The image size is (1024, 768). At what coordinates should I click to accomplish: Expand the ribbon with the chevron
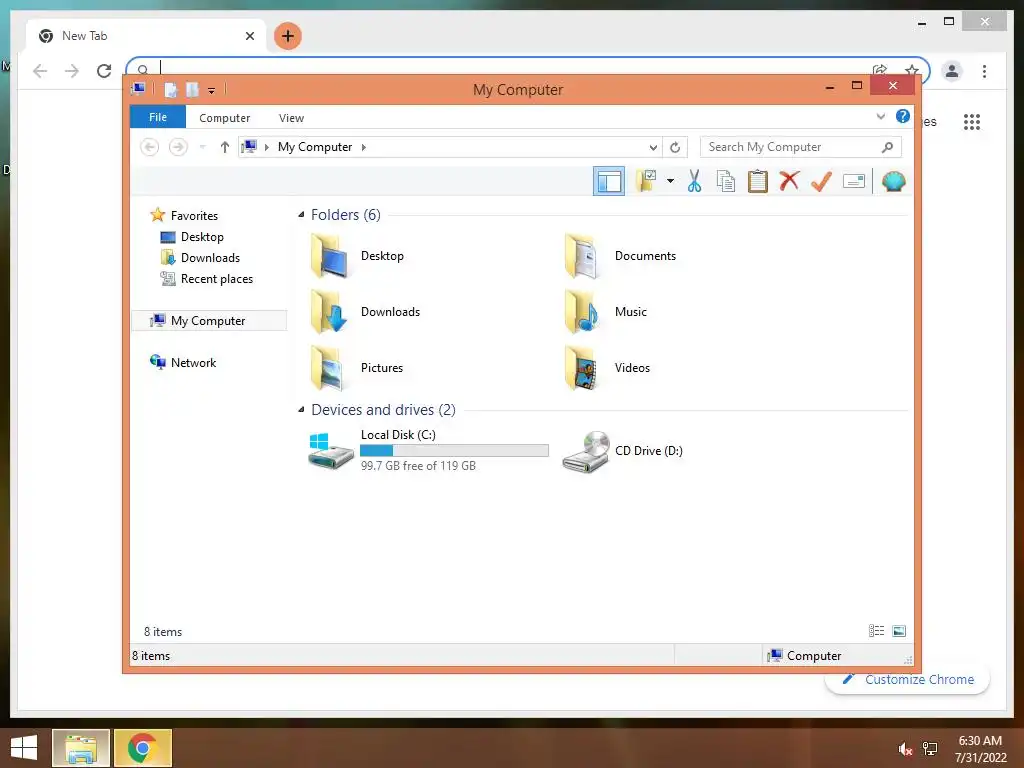[880, 116]
